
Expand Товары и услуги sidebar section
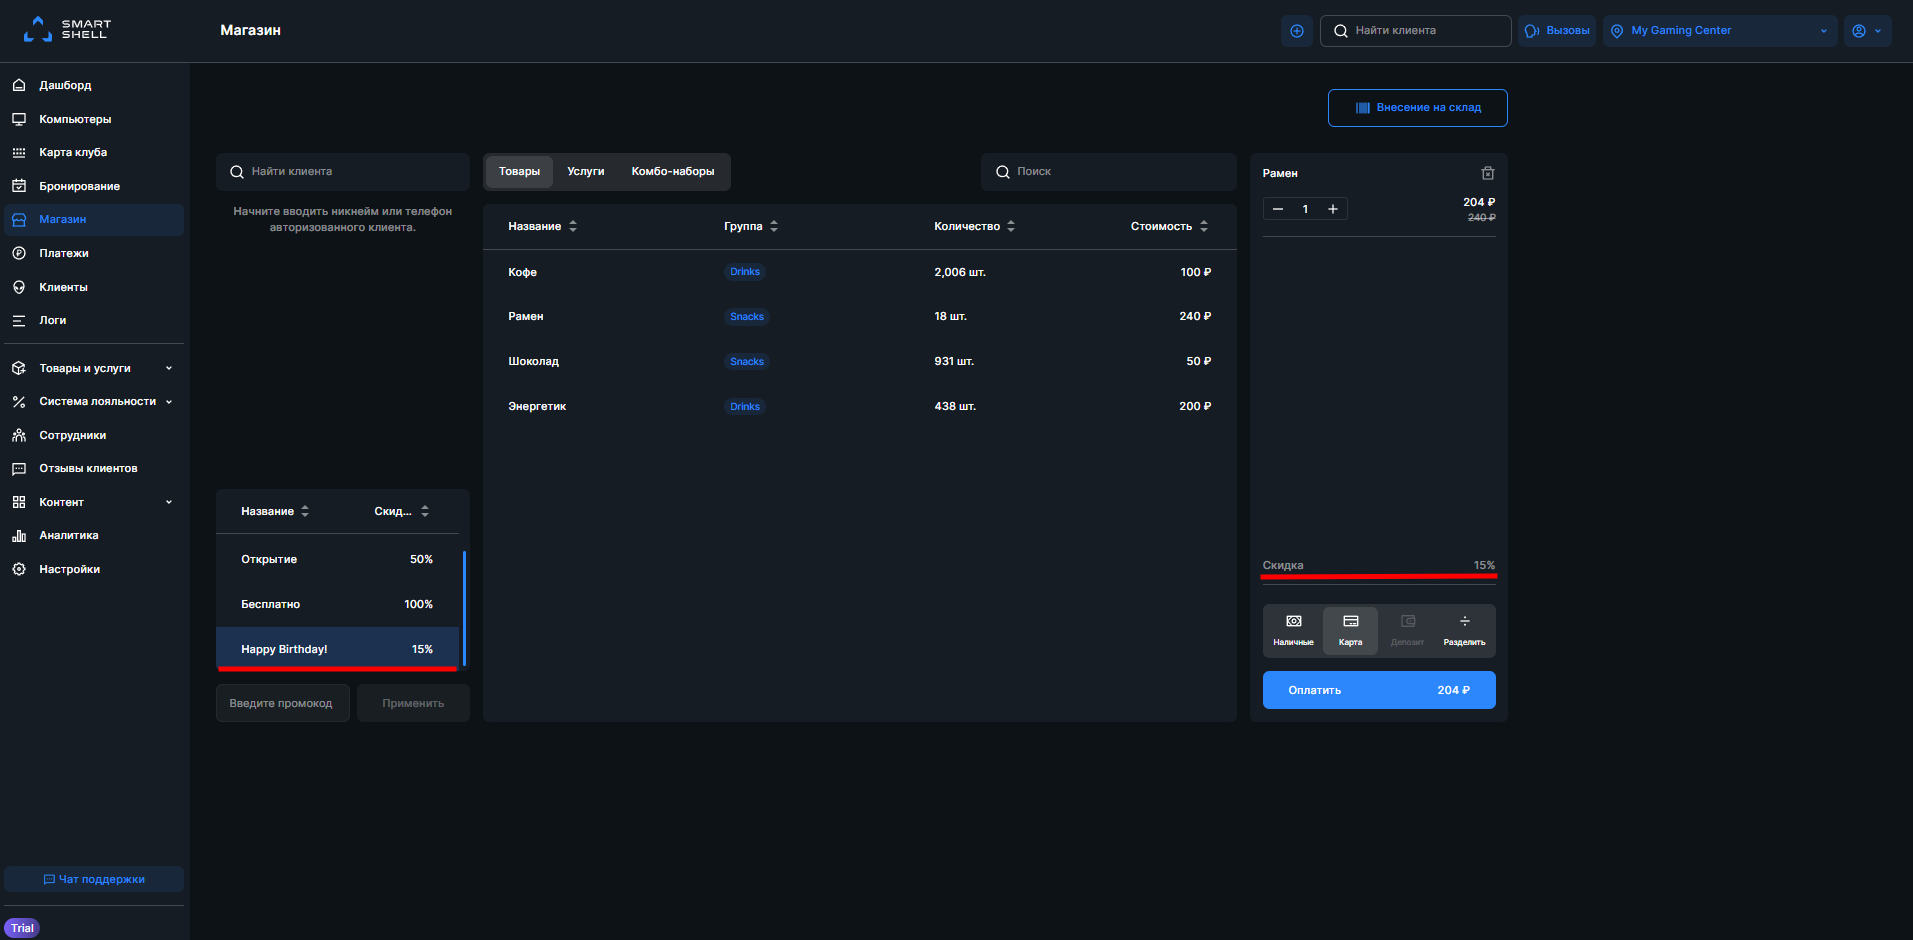pyautogui.click(x=93, y=368)
